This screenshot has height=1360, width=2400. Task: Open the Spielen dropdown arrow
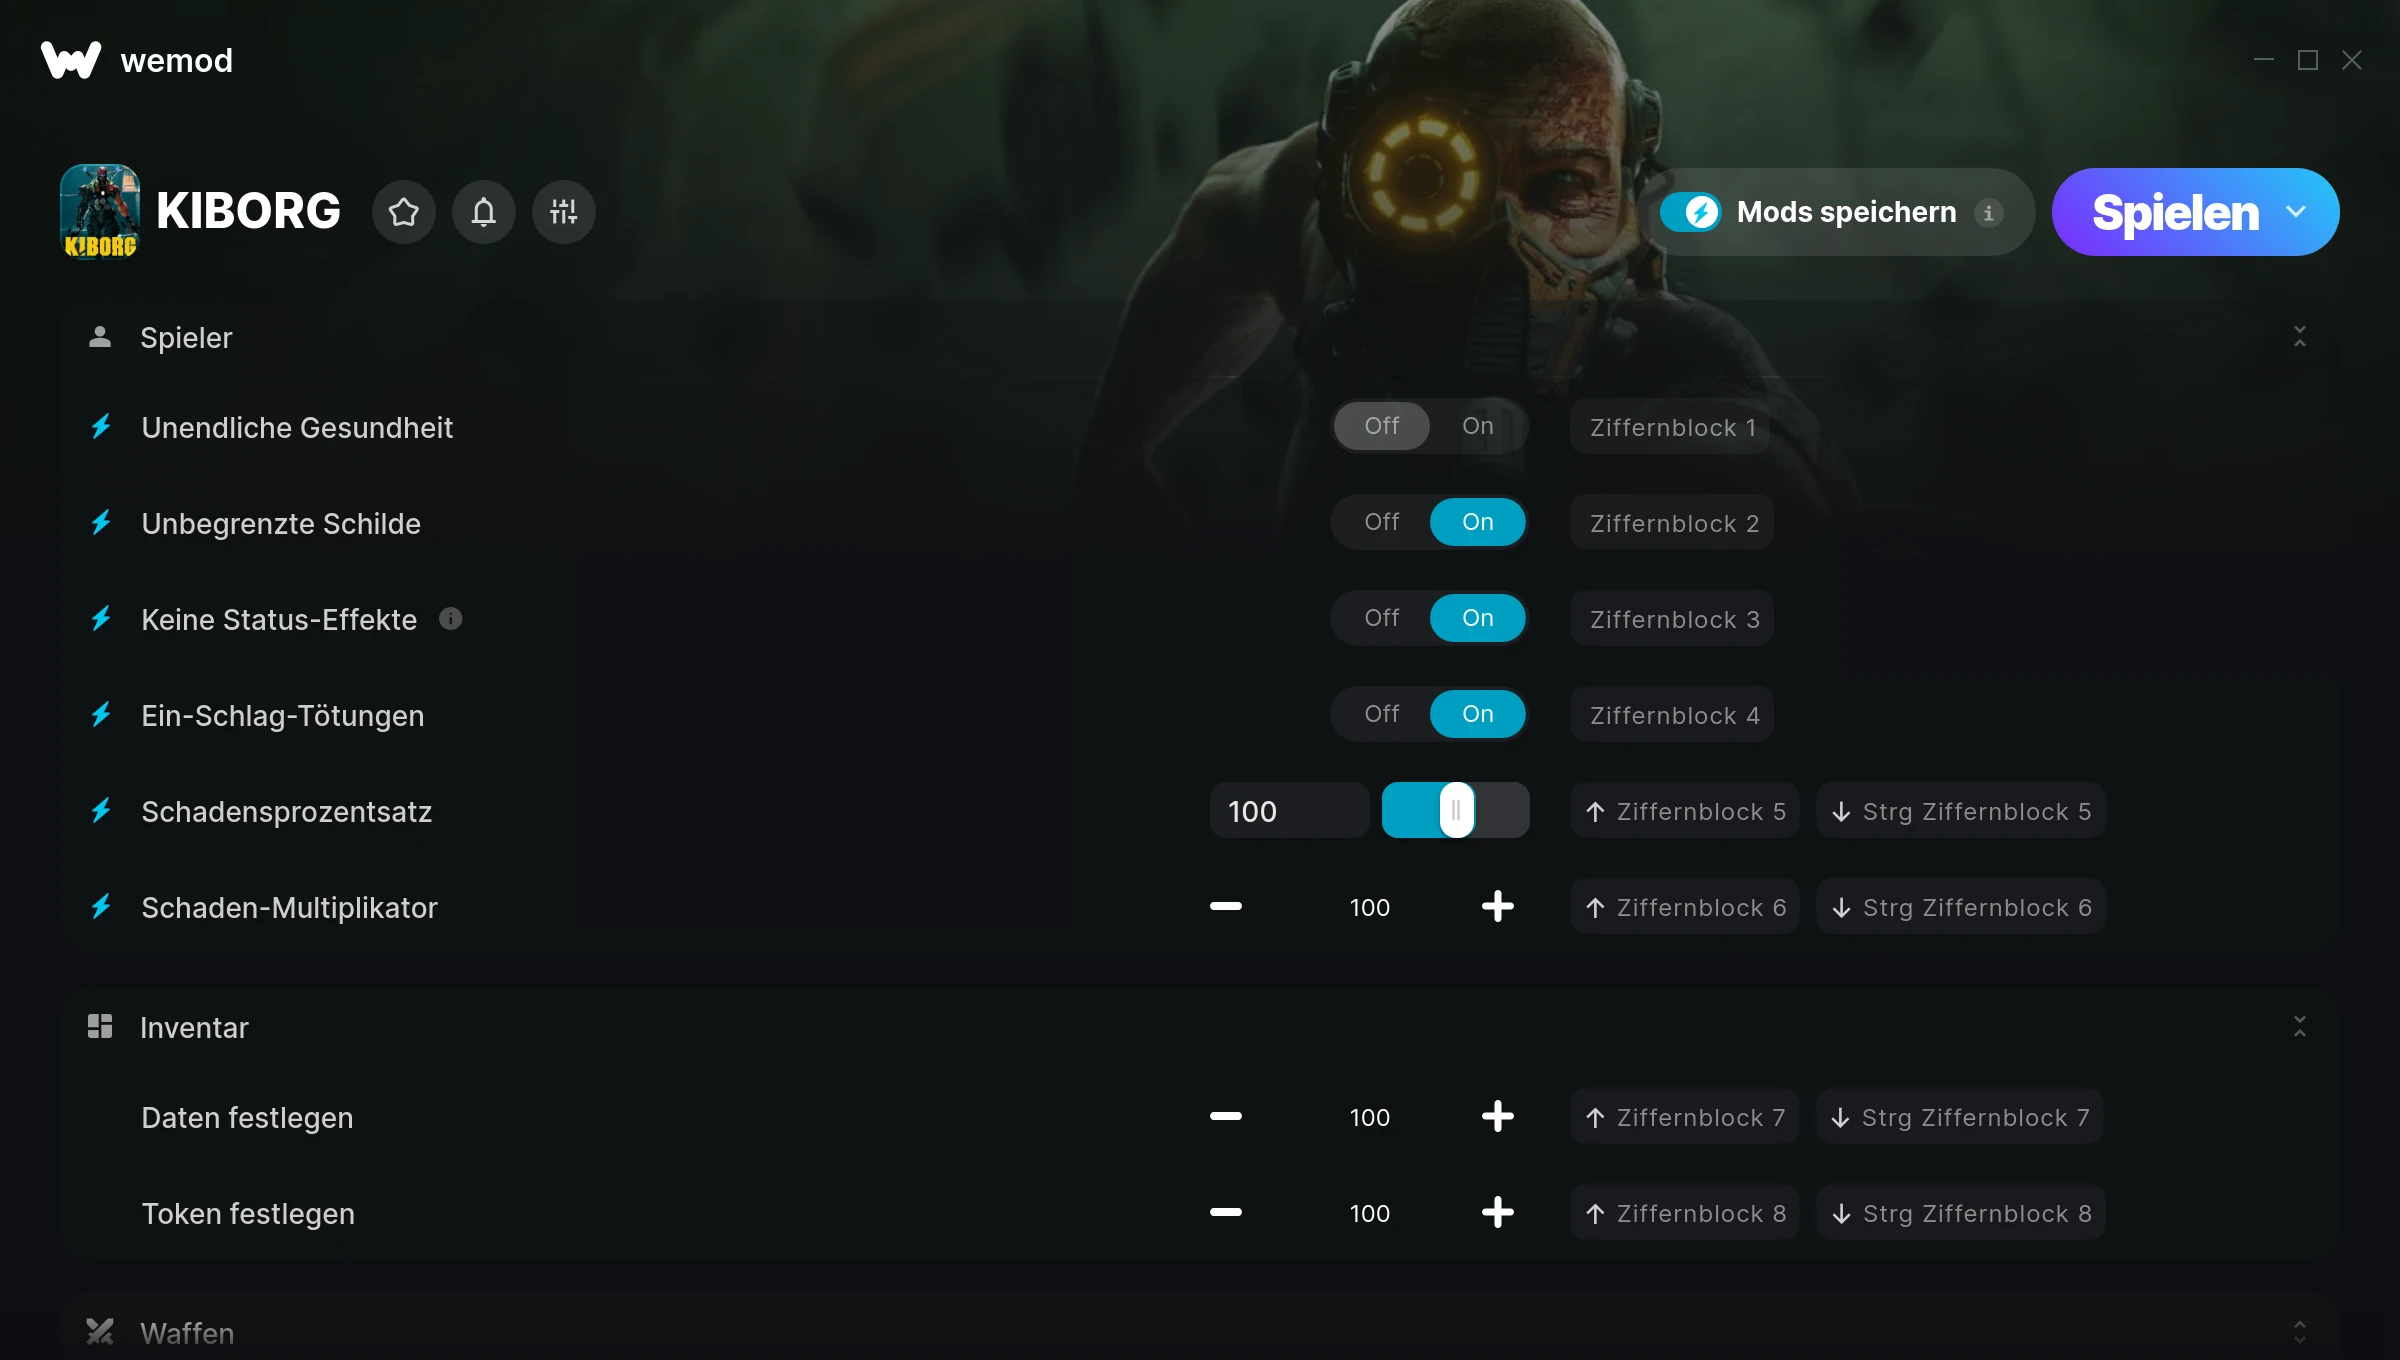point(2297,212)
